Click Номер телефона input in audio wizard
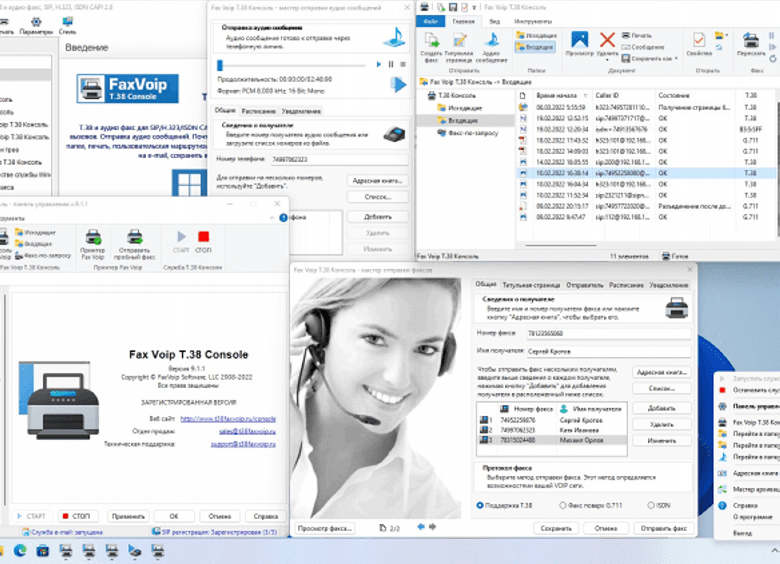This screenshot has width=780, height=564. click(339, 159)
